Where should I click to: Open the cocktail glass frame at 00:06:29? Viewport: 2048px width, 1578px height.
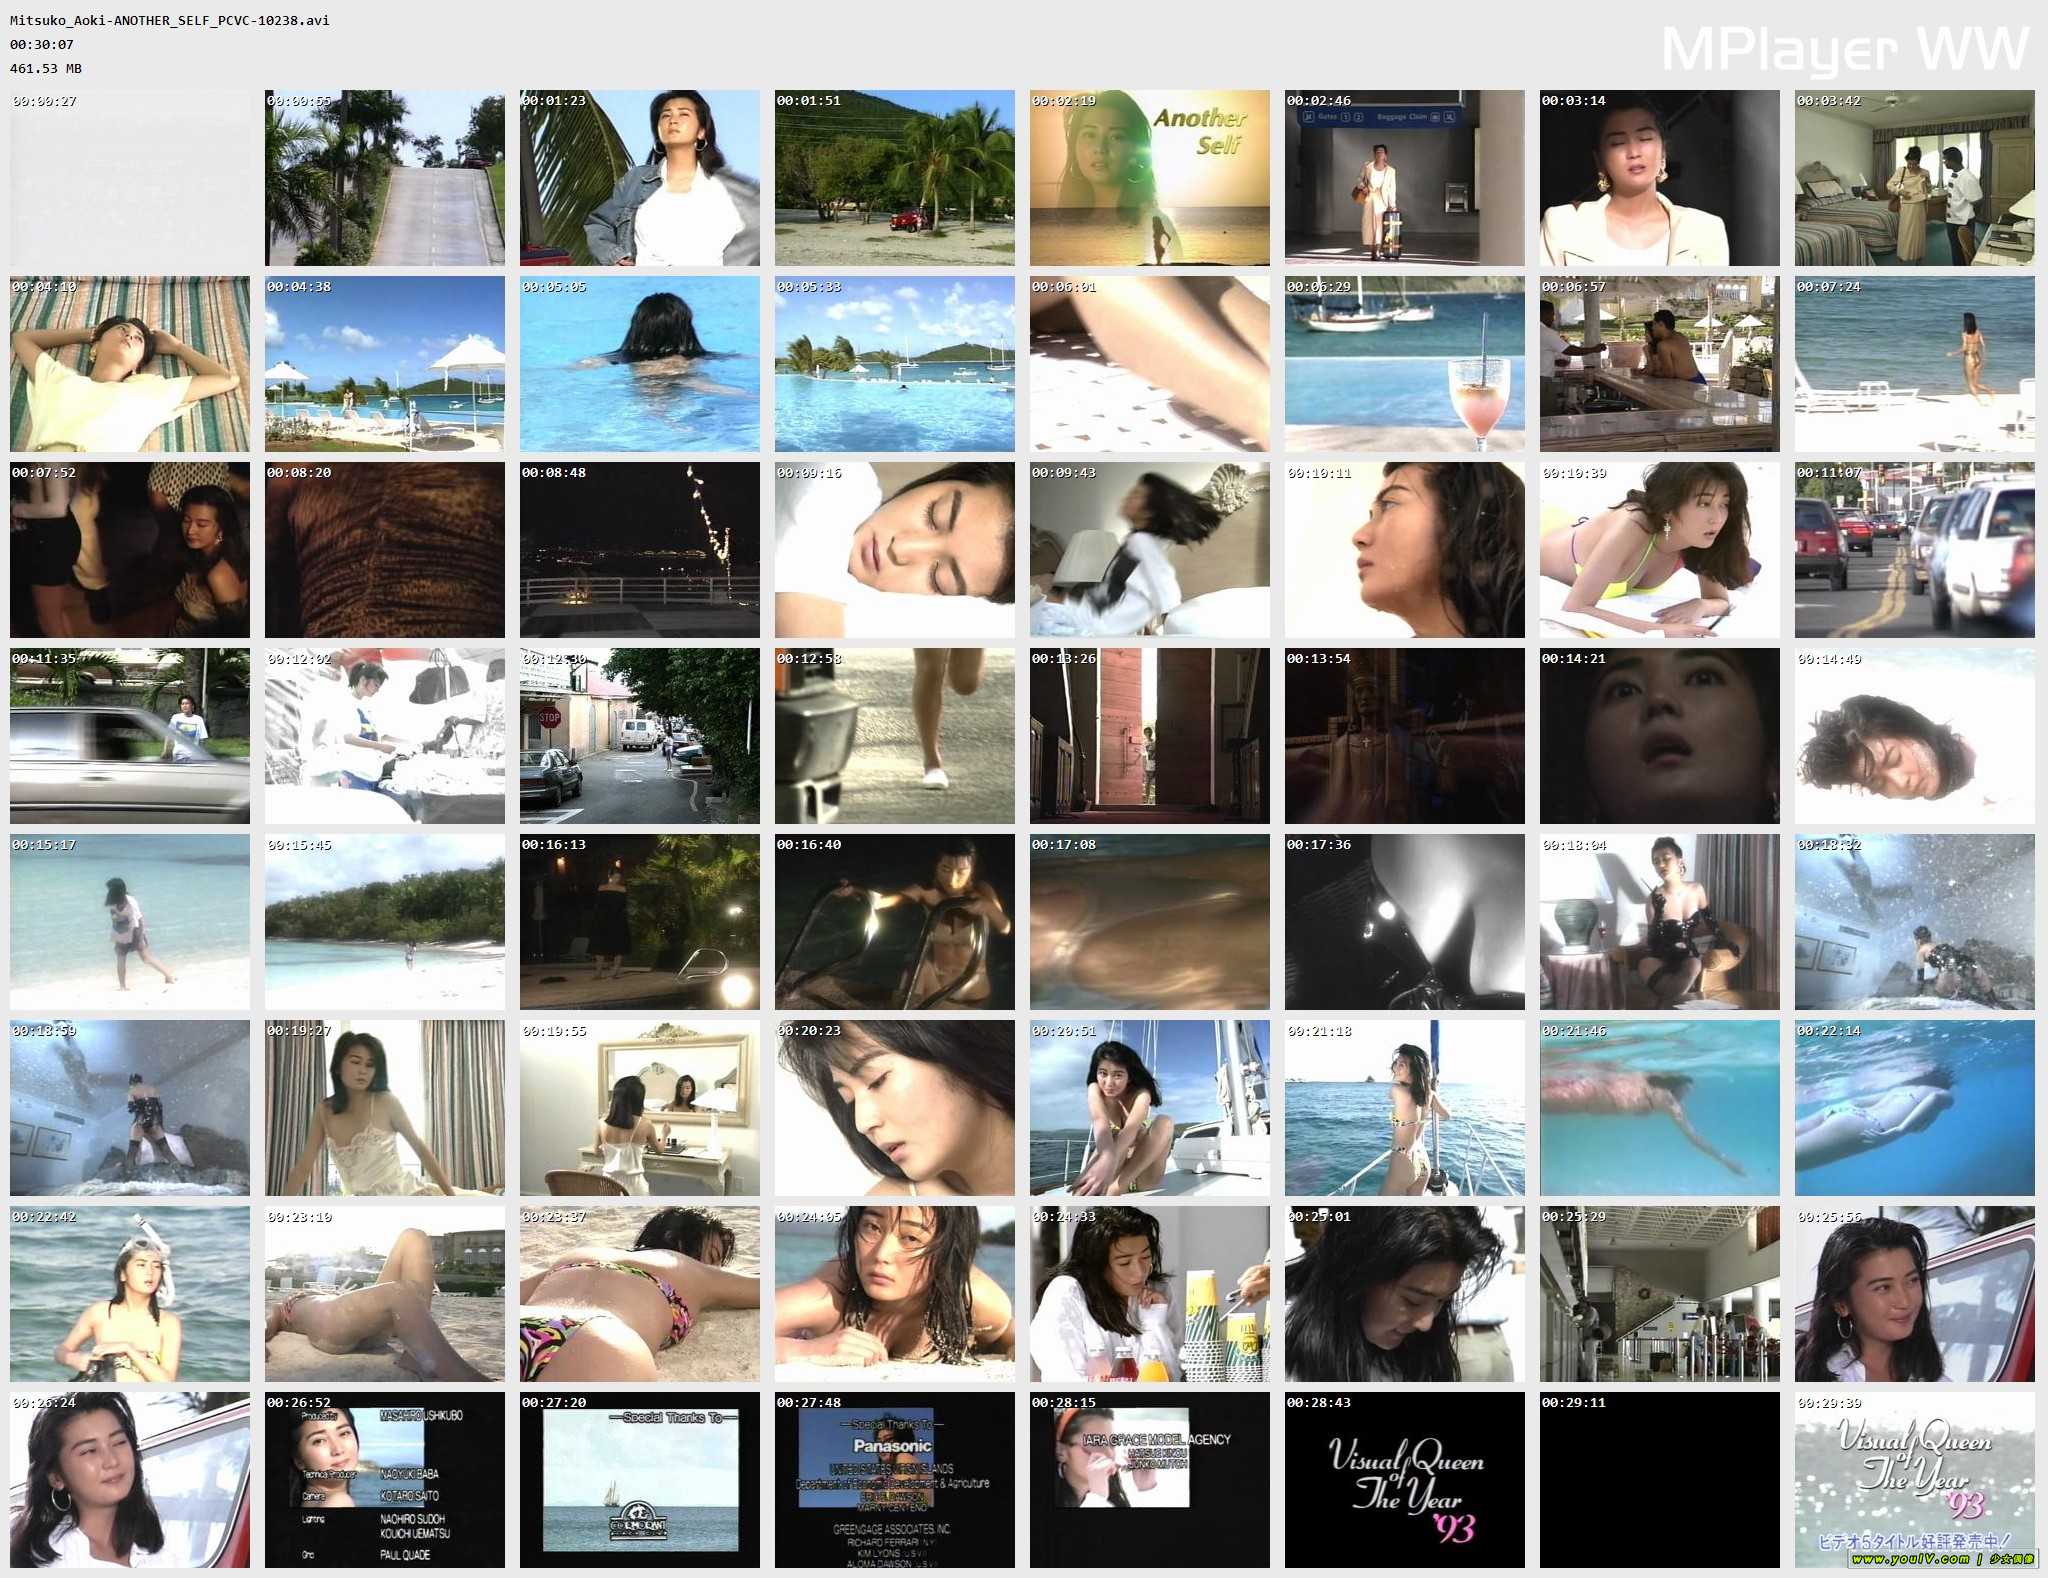tap(1405, 364)
